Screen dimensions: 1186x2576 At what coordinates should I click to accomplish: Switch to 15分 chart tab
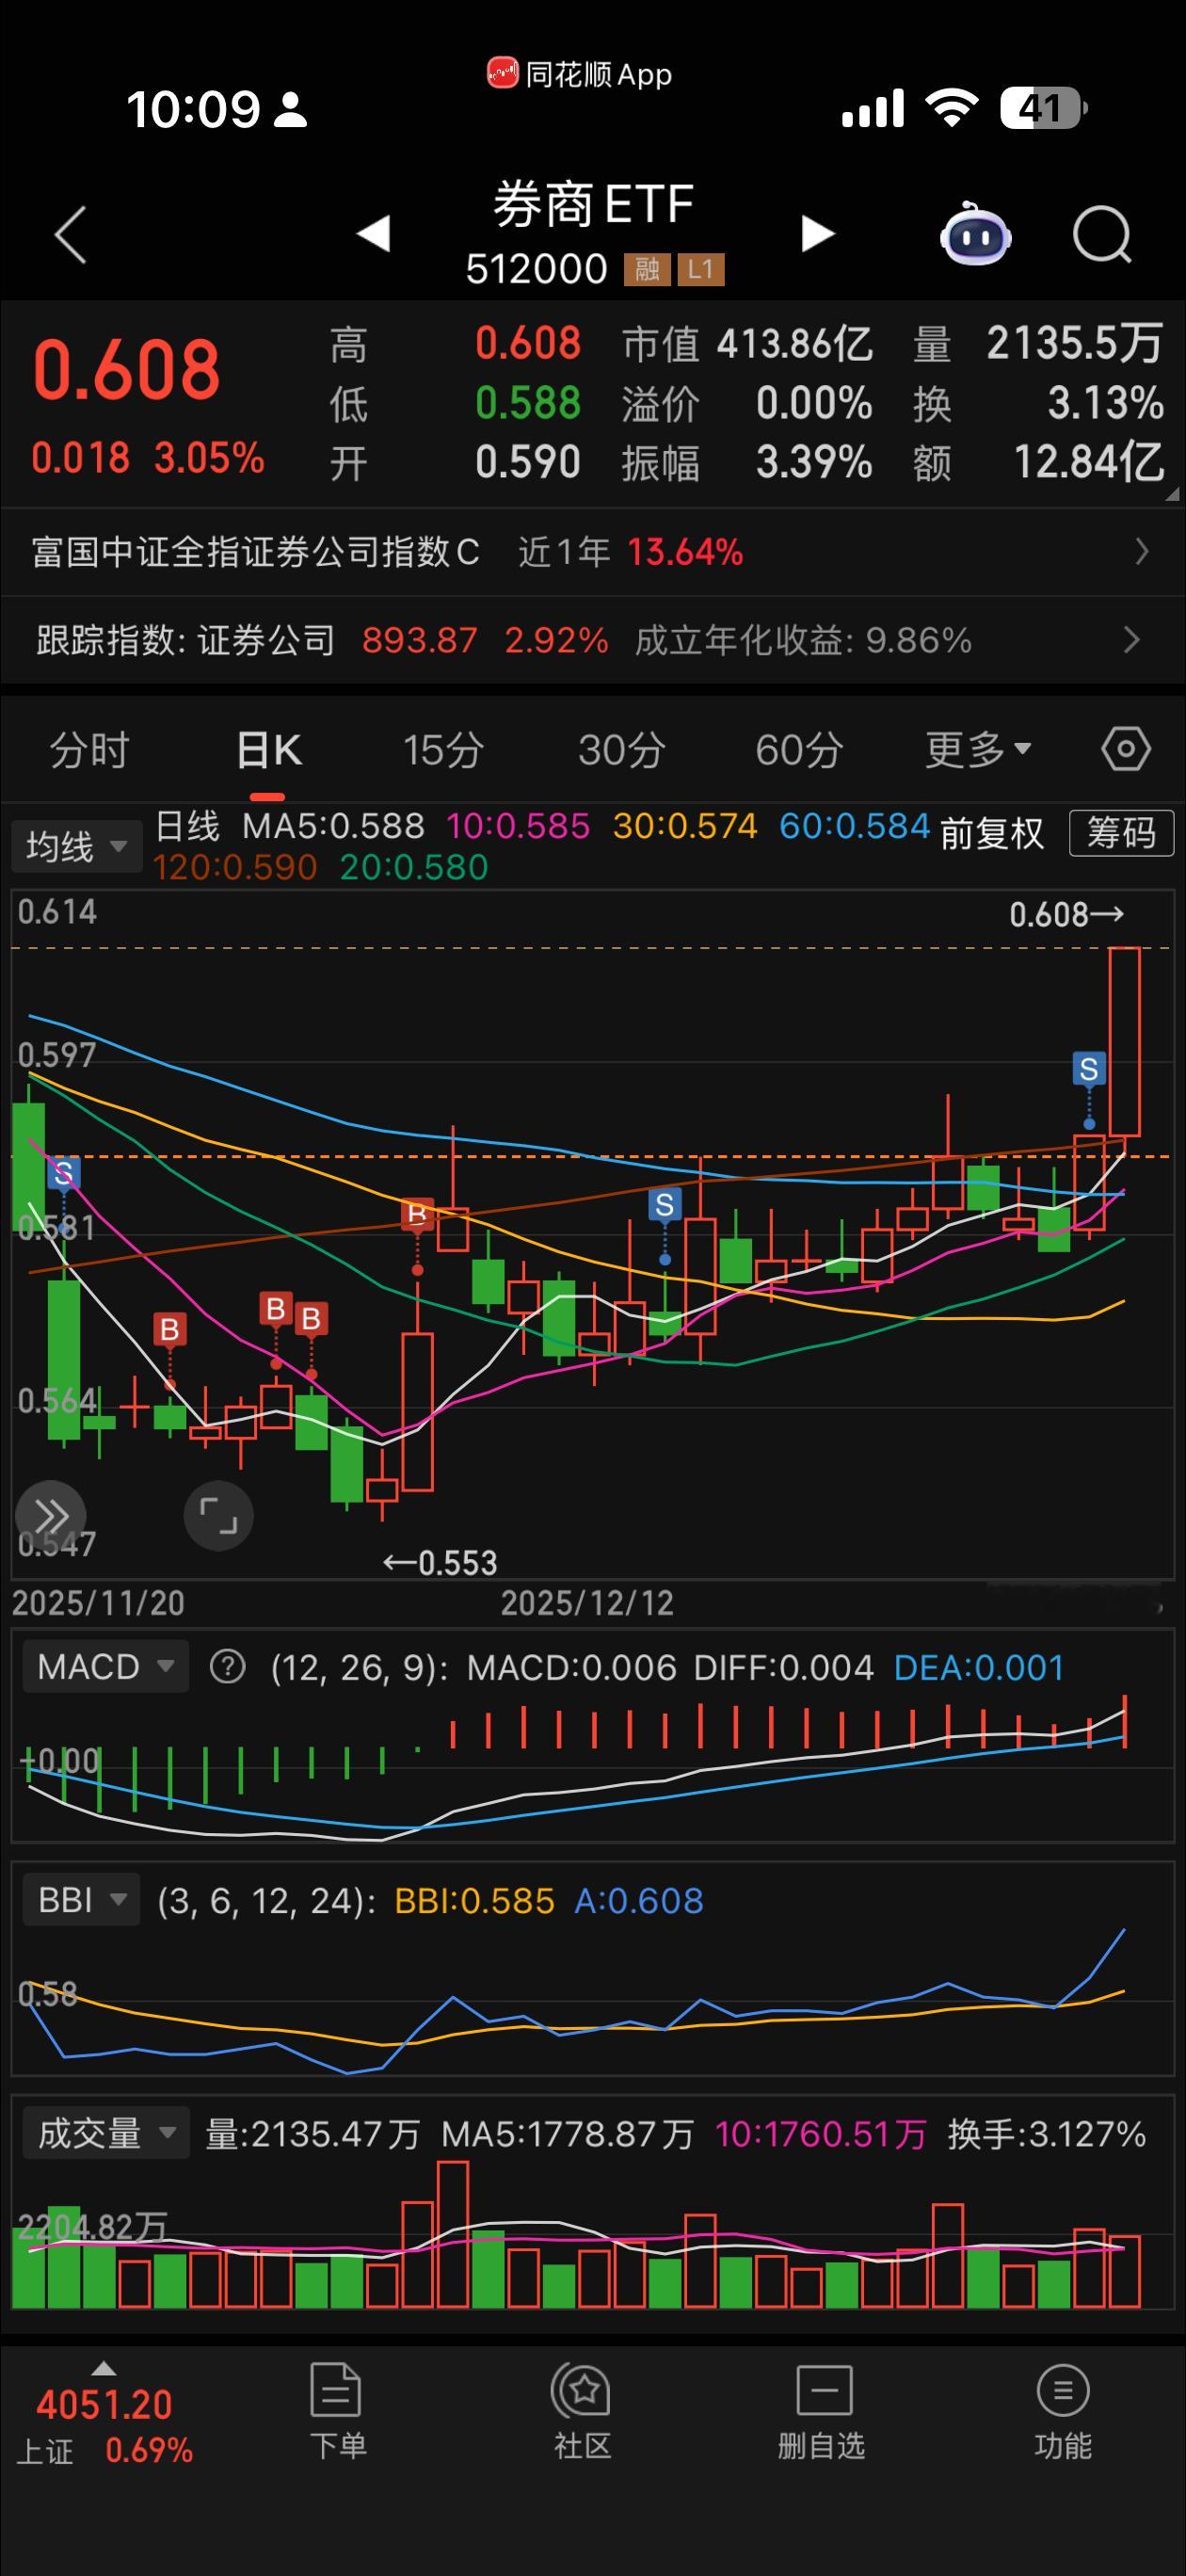click(x=443, y=750)
